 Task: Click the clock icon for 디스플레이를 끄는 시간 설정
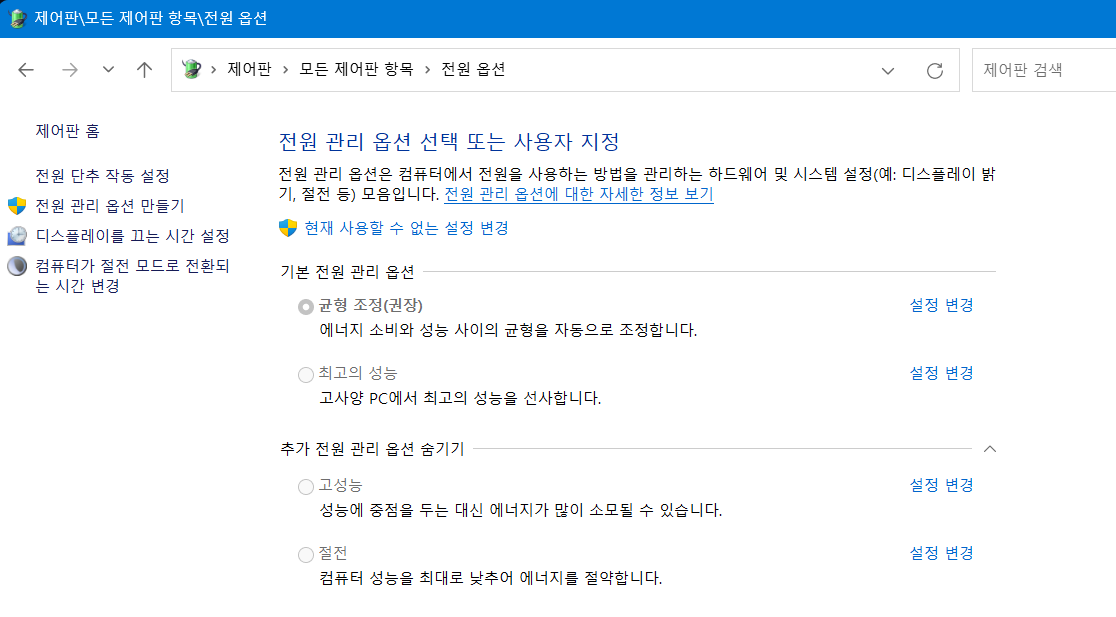(x=17, y=236)
